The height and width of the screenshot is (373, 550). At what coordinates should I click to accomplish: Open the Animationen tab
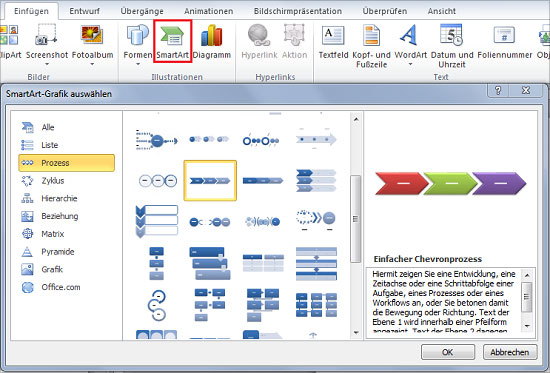[209, 11]
